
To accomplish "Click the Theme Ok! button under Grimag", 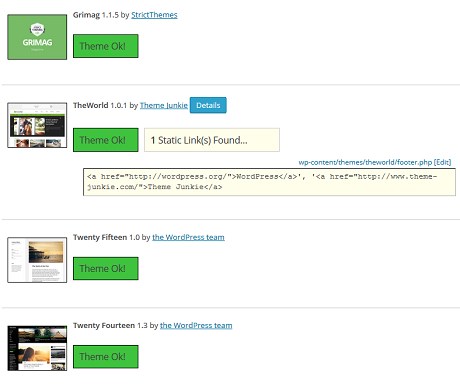I will pos(106,46).
